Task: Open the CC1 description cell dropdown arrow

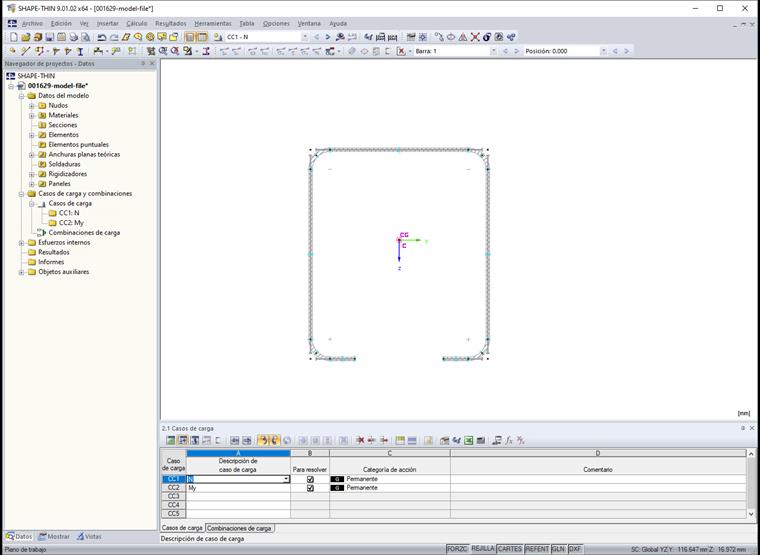Action: [x=286, y=479]
